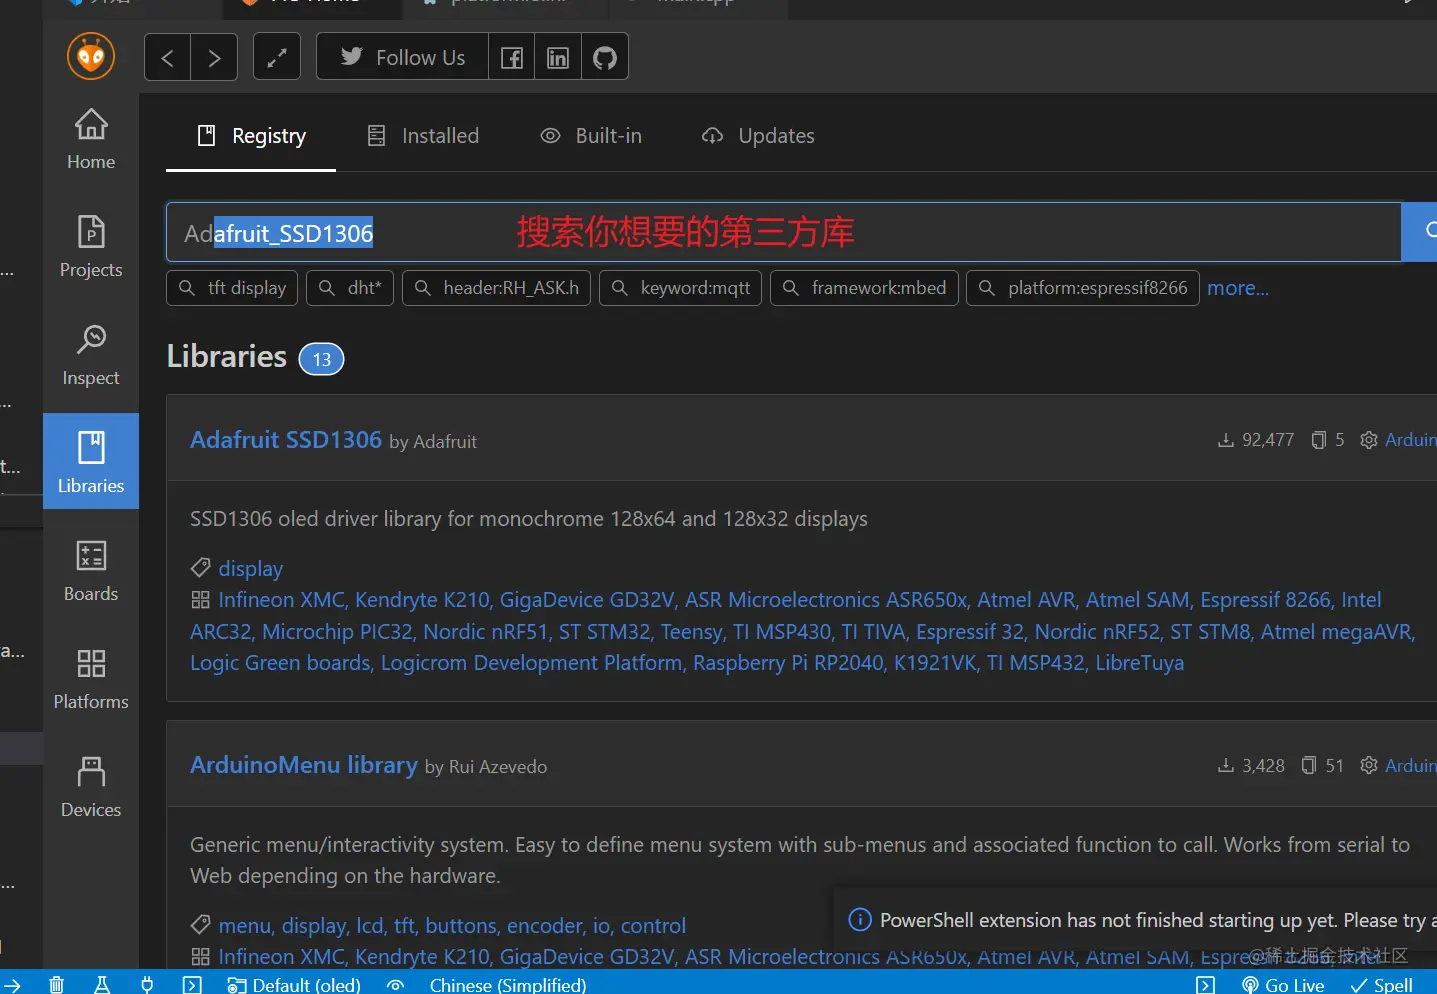Click the serial monitor plug icon
The image size is (1437, 994).
pos(147,985)
